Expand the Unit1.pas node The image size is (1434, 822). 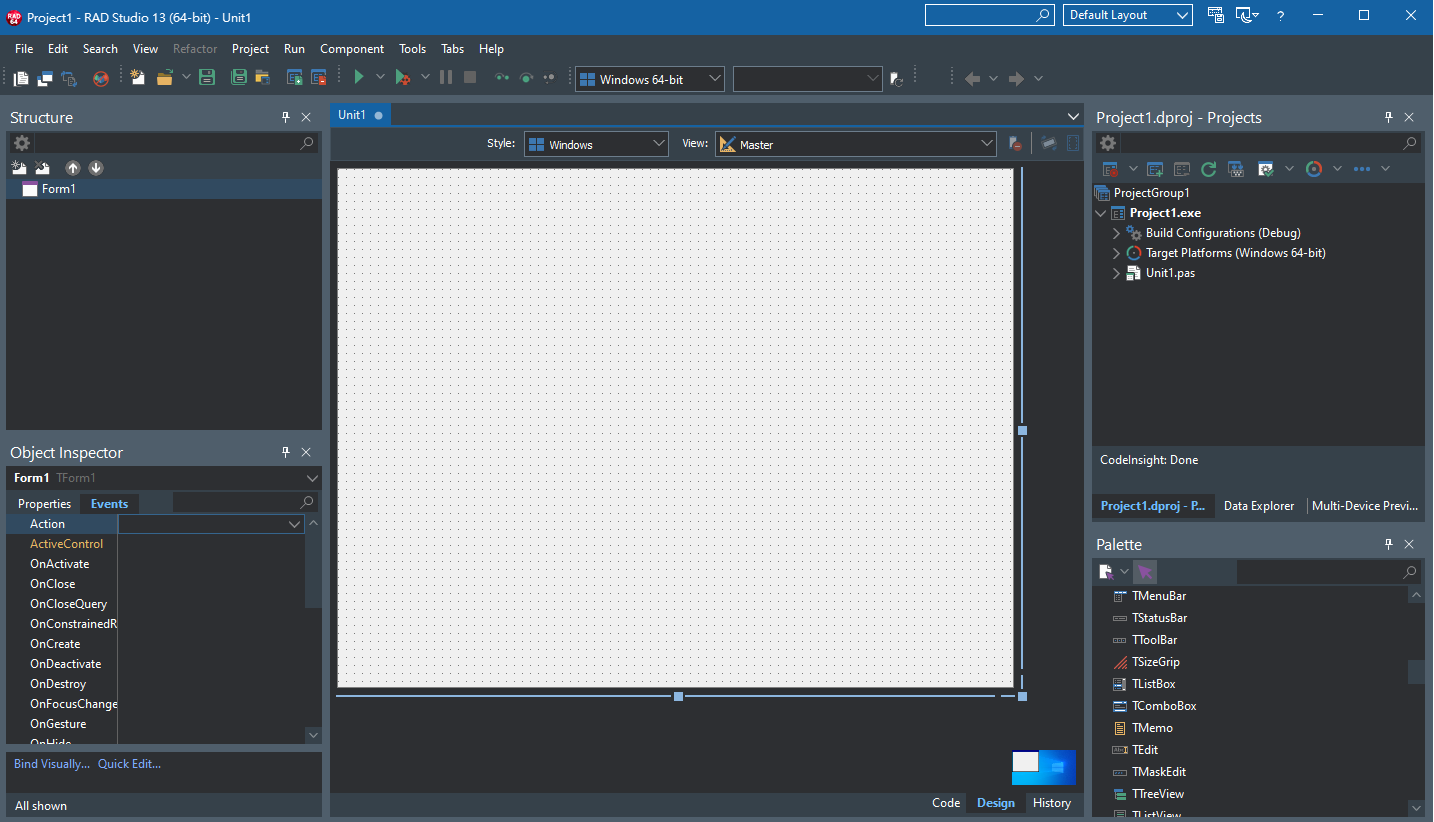tap(1117, 273)
